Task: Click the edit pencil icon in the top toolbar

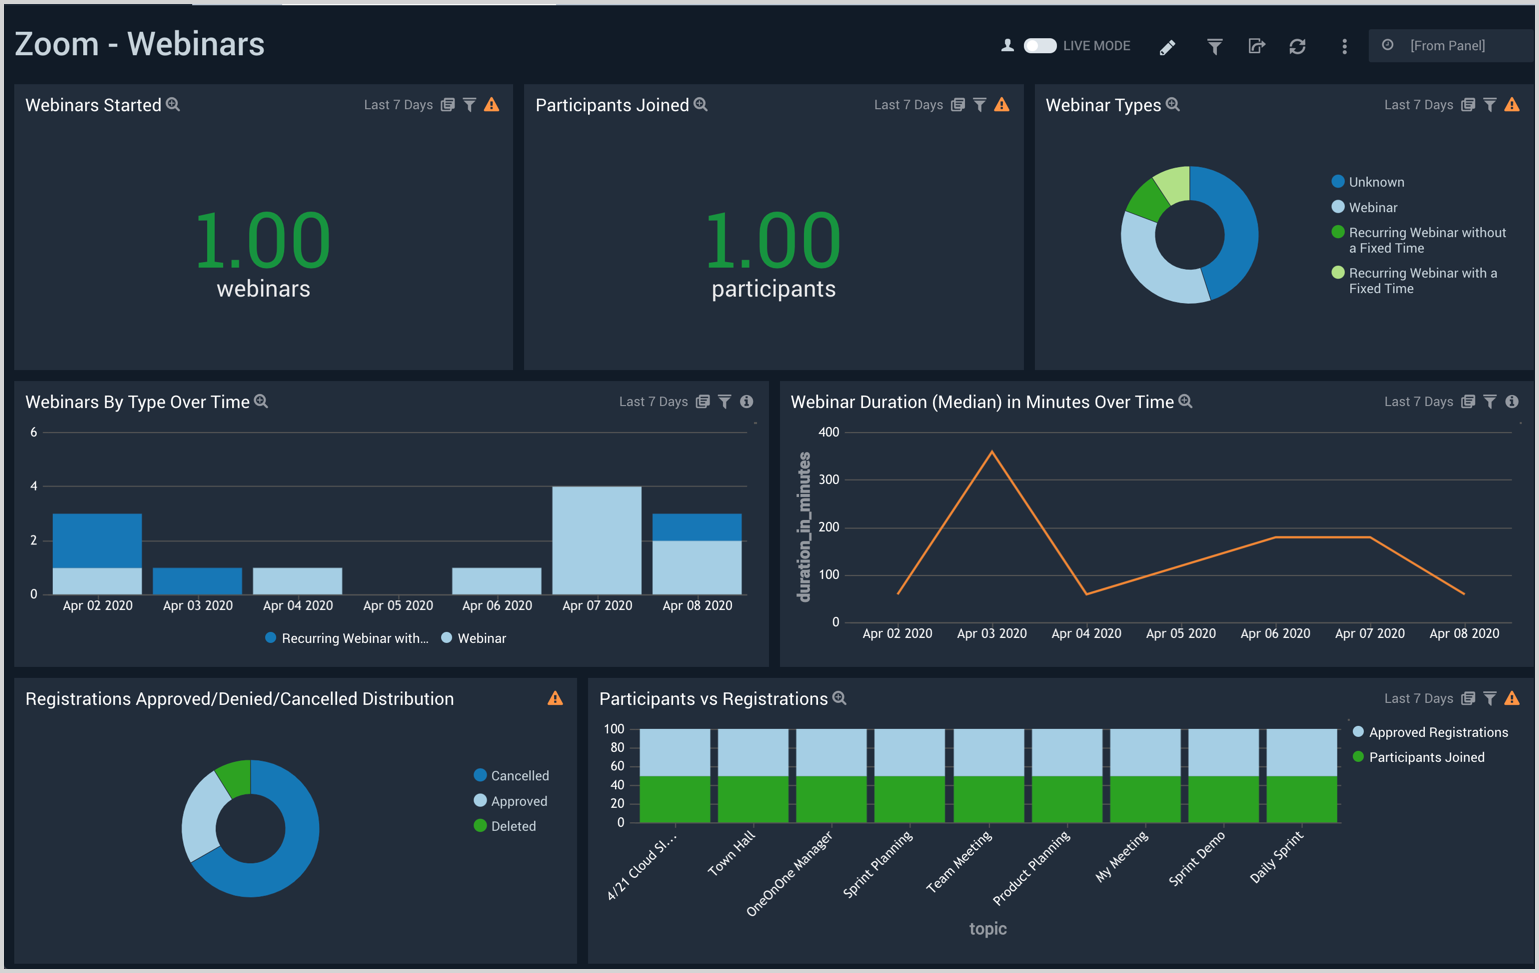Action: click(x=1168, y=46)
